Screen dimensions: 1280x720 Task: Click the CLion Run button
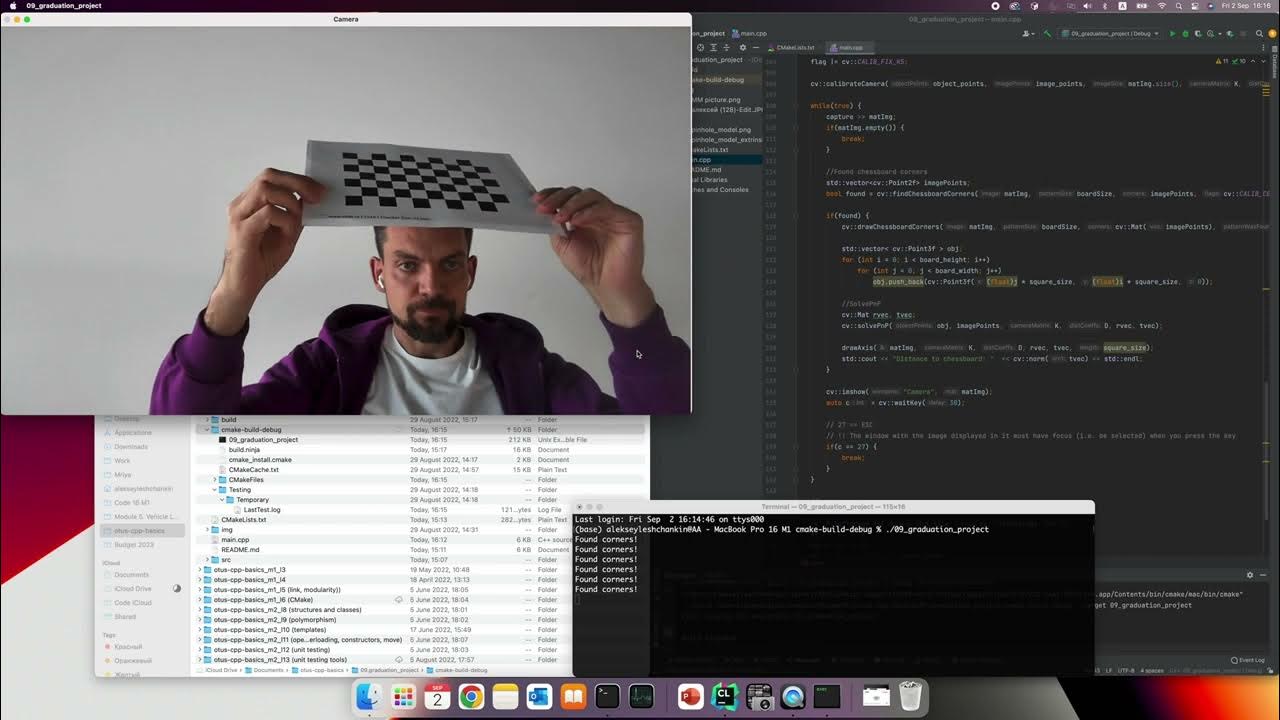1171,33
